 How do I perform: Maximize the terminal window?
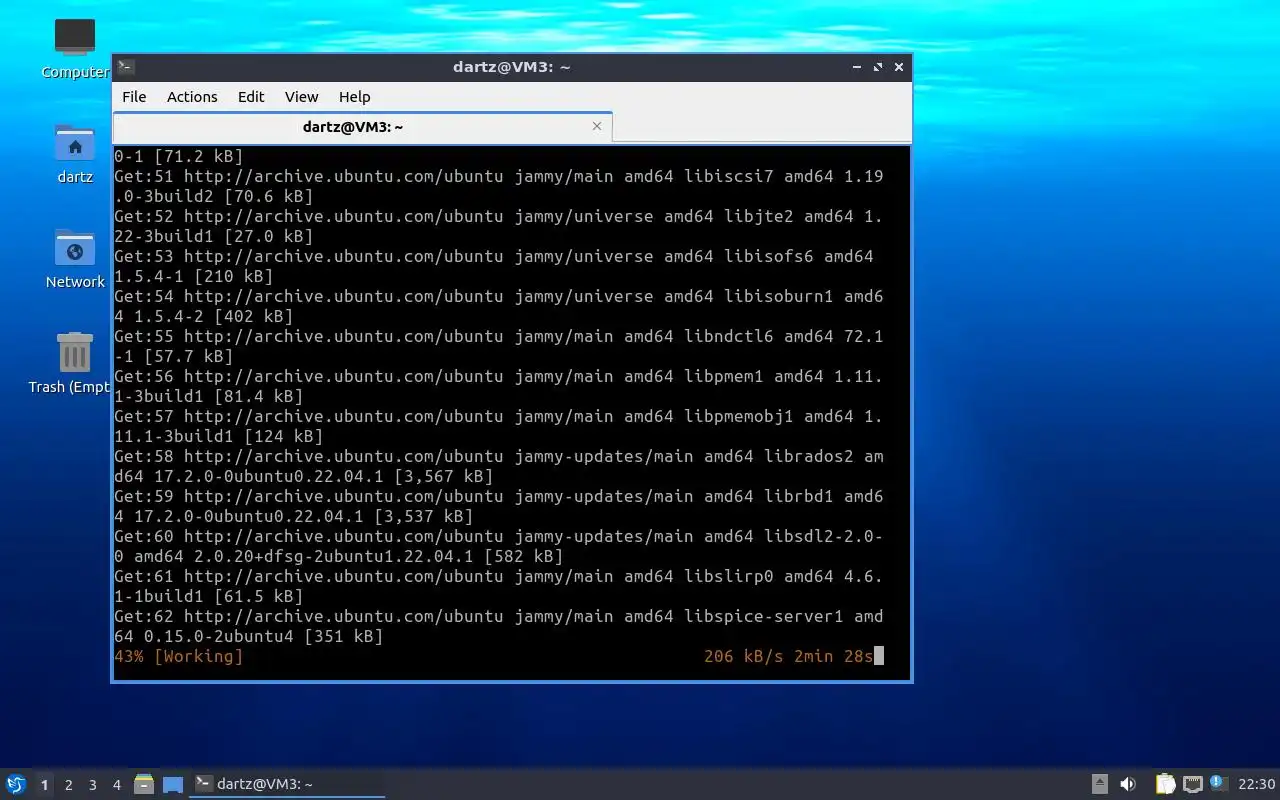click(878, 67)
